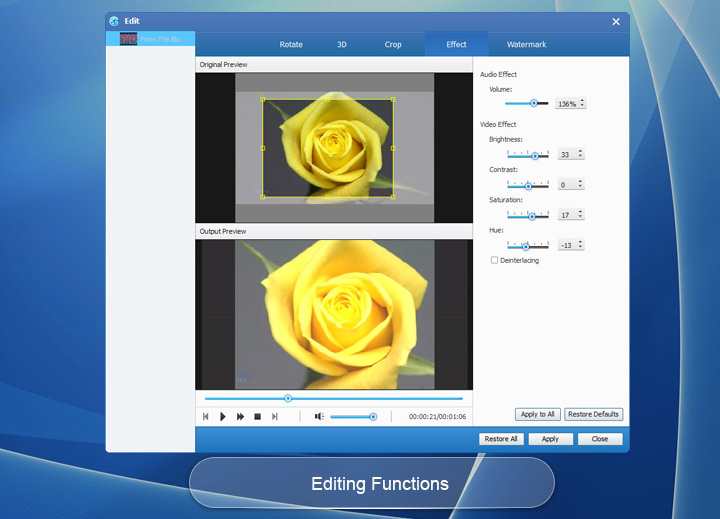Viewport: 720px width, 519px height.
Task: Open the Crop tab
Action: 393,45
